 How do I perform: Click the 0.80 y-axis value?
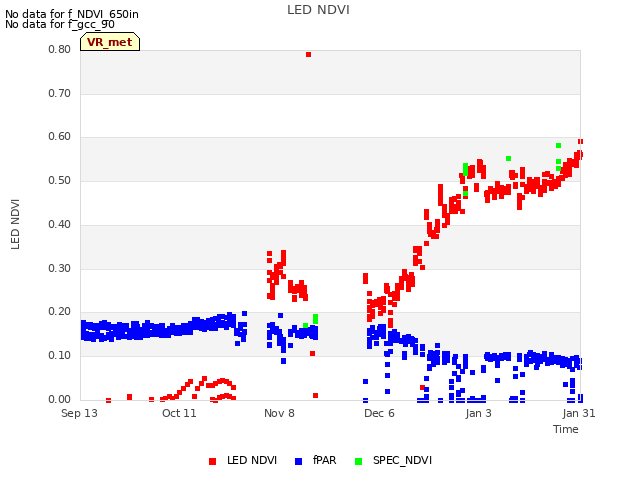60,49
